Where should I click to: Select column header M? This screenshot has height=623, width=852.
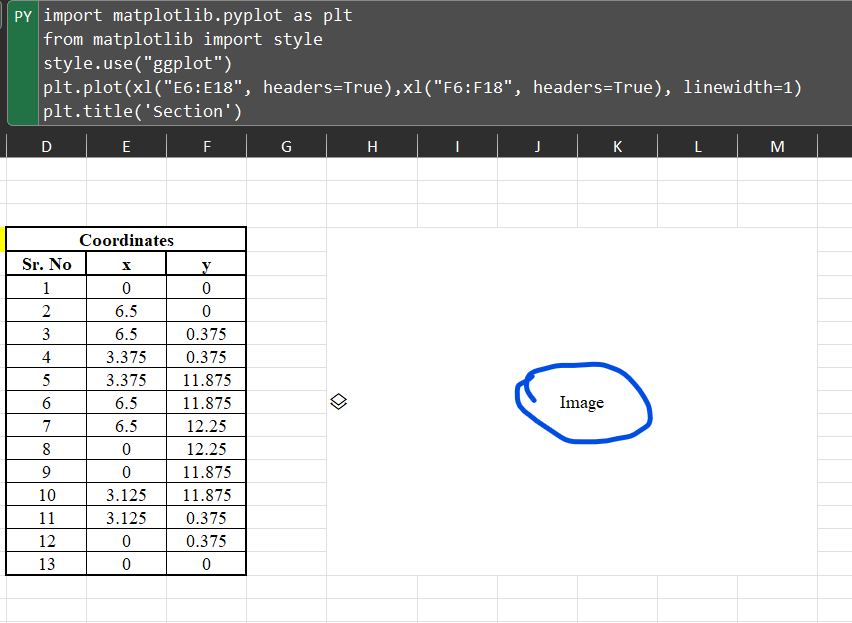777,145
